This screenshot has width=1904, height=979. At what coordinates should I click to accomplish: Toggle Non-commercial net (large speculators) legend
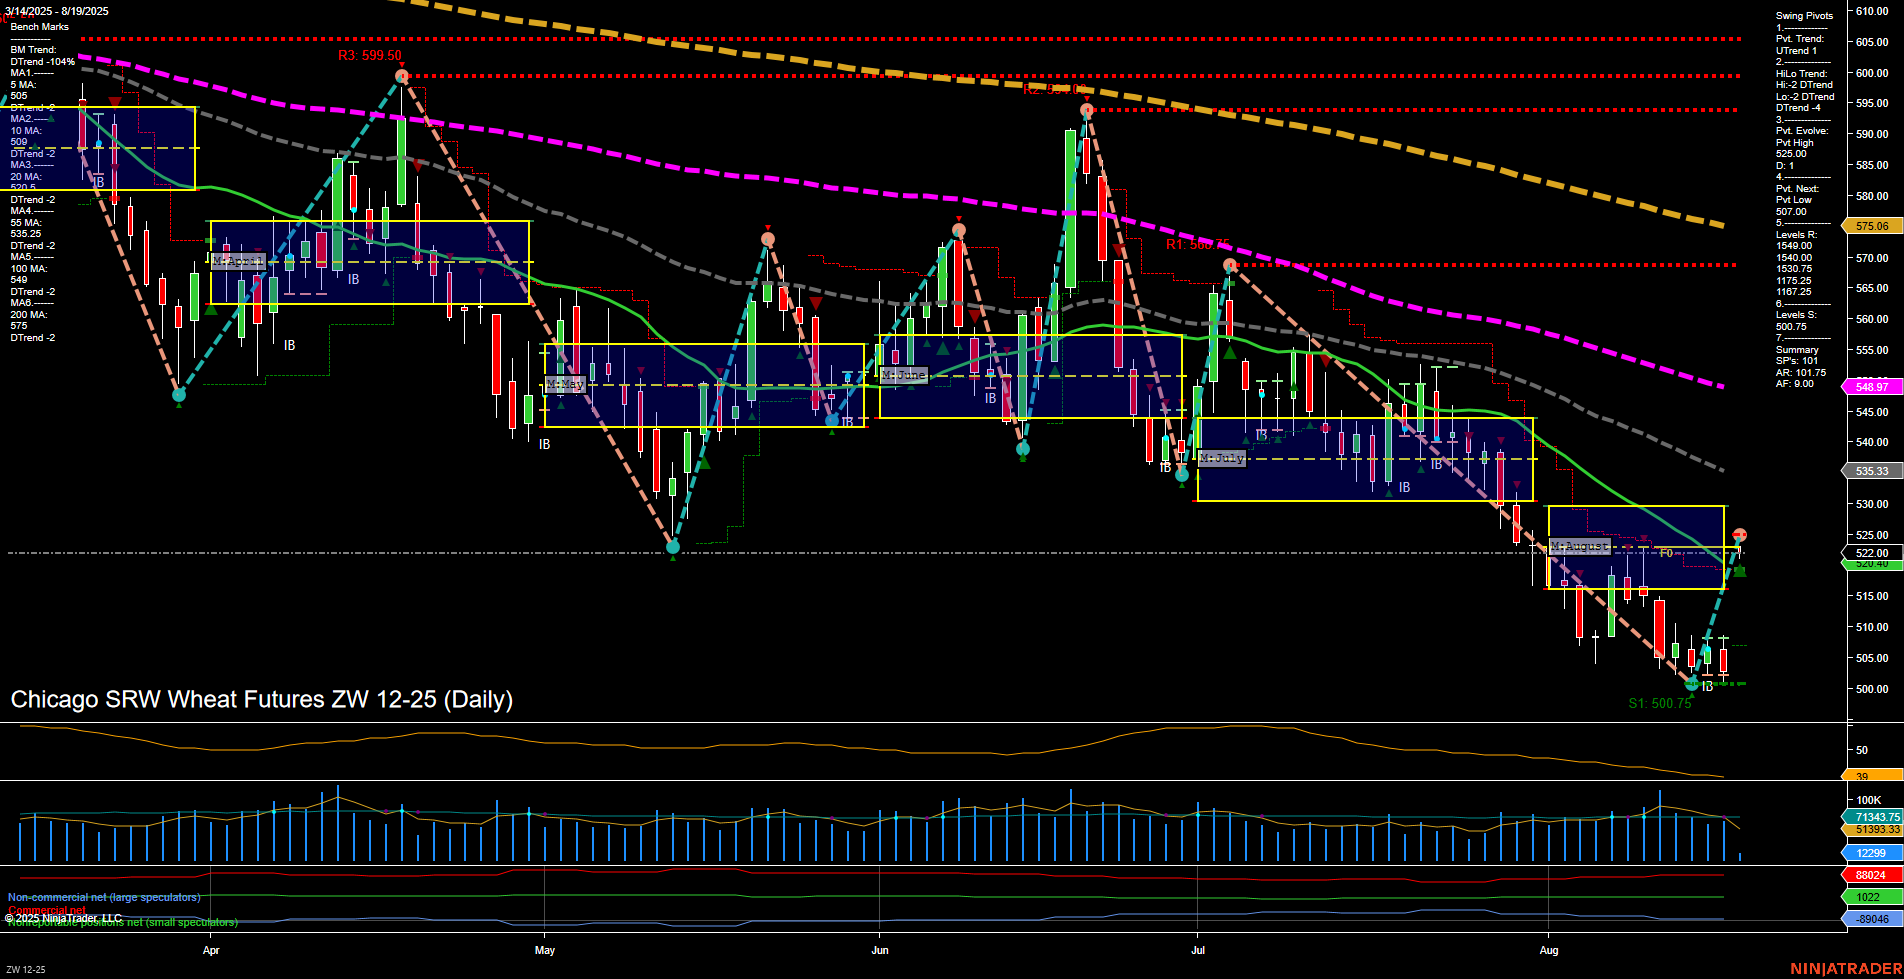pos(103,897)
